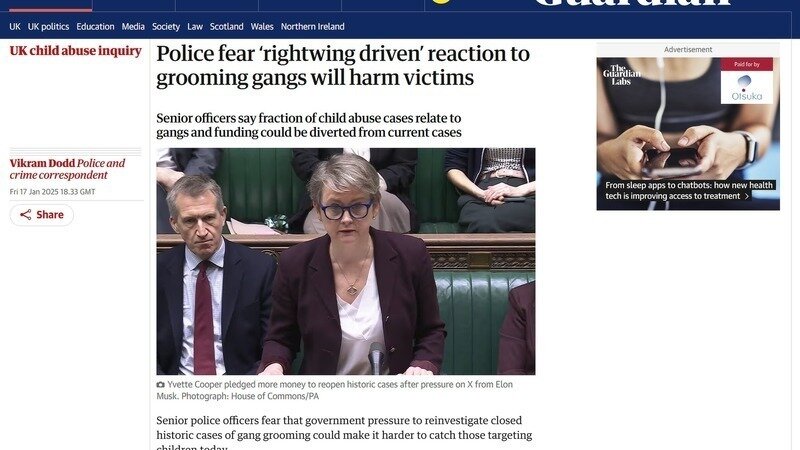Viewport: 800px width, 450px height.
Task: Click the Guardian Labs logo in the advertisement
Action: click(621, 74)
